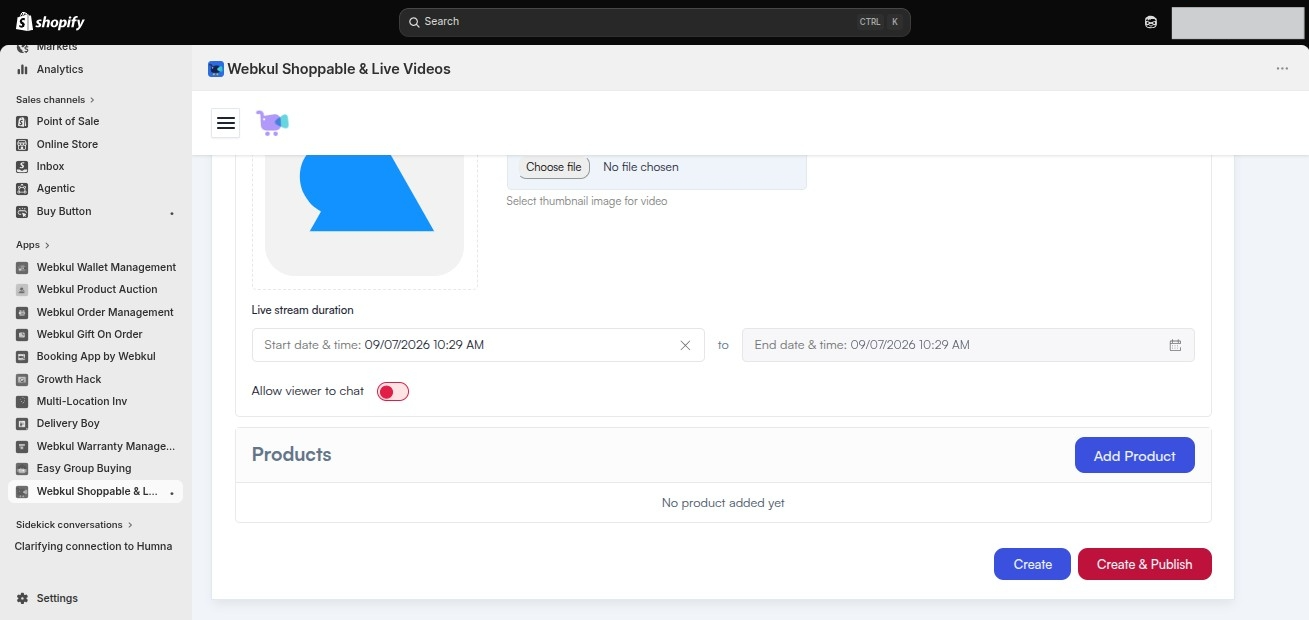The width and height of the screenshot is (1309, 620).
Task: Click the Create & Publish button
Action: tap(1144, 564)
